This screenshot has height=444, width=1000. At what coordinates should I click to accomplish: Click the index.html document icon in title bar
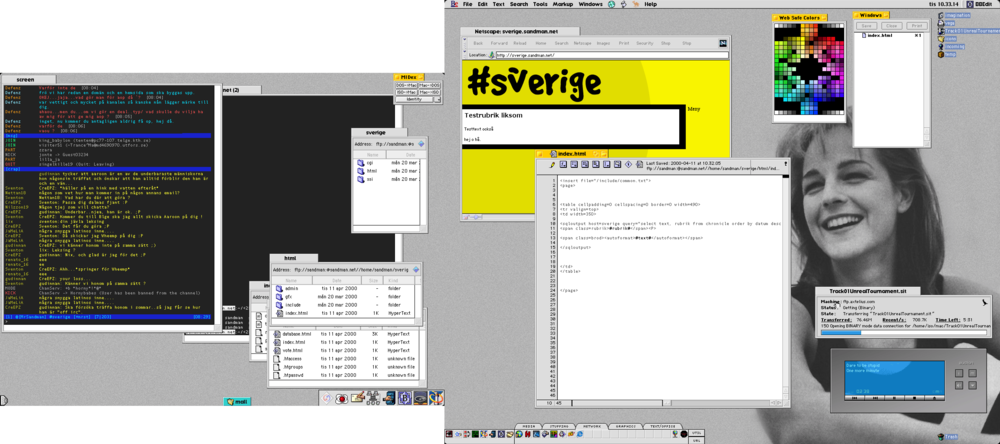[553, 153]
